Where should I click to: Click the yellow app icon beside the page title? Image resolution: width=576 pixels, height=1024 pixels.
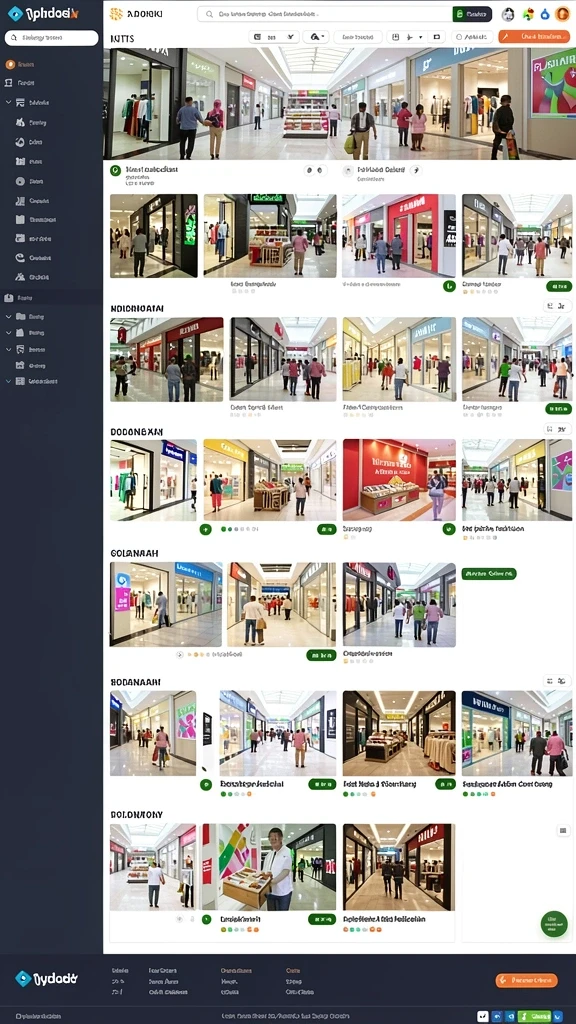tap(116, 14)
